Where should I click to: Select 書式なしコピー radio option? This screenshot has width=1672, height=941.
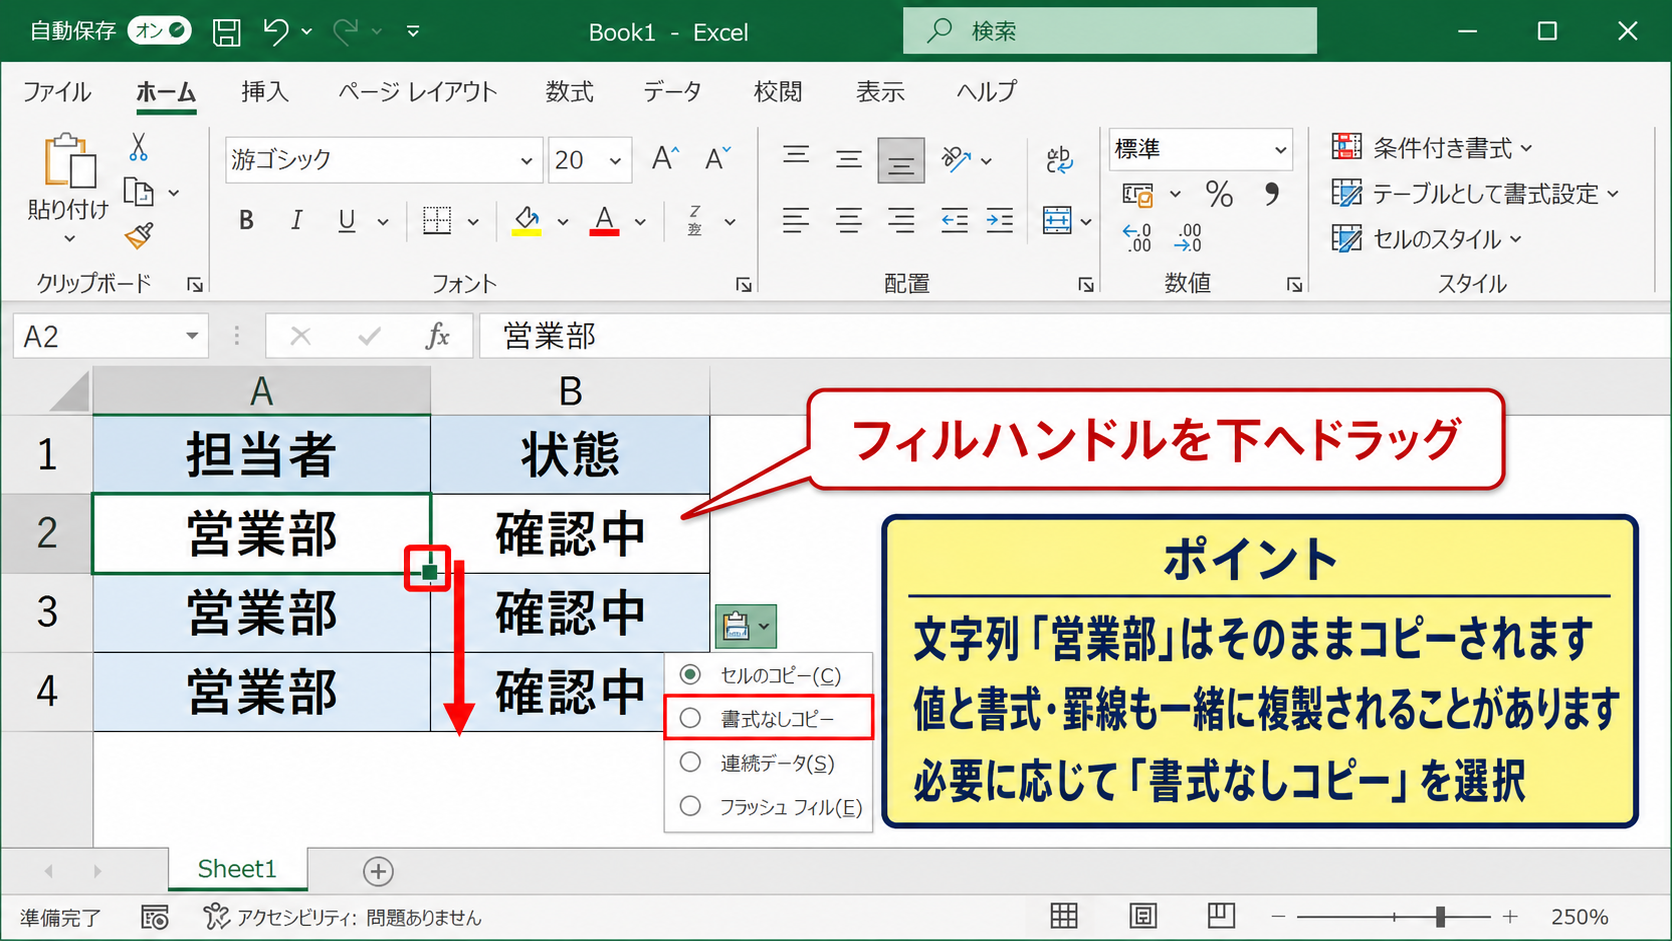click(690, 718)
